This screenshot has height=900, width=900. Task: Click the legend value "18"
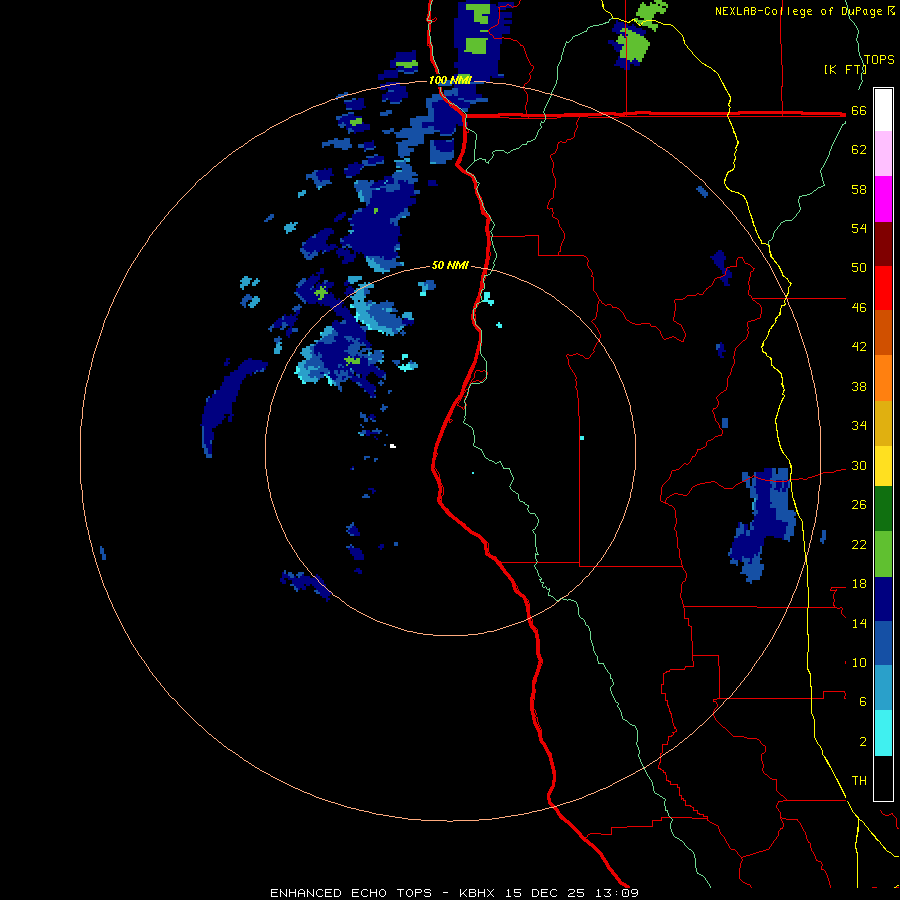(x=859, y=584)
